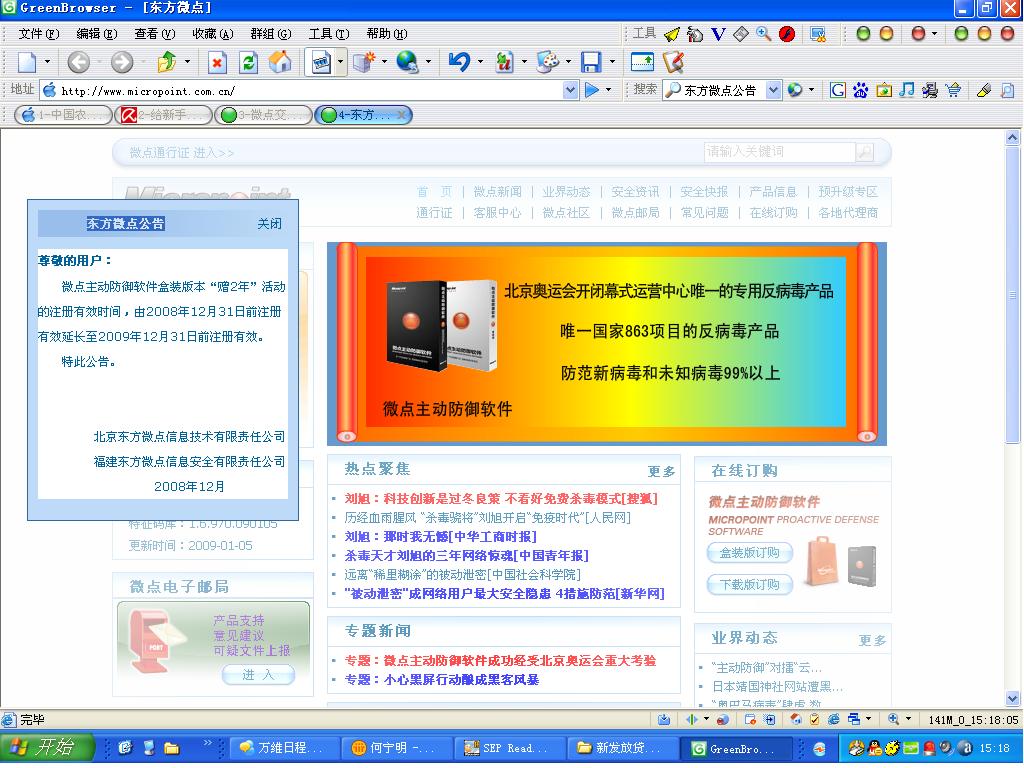Click the blue V icon in tools bar
1024x768 pixels.
(x=718, y=34)
